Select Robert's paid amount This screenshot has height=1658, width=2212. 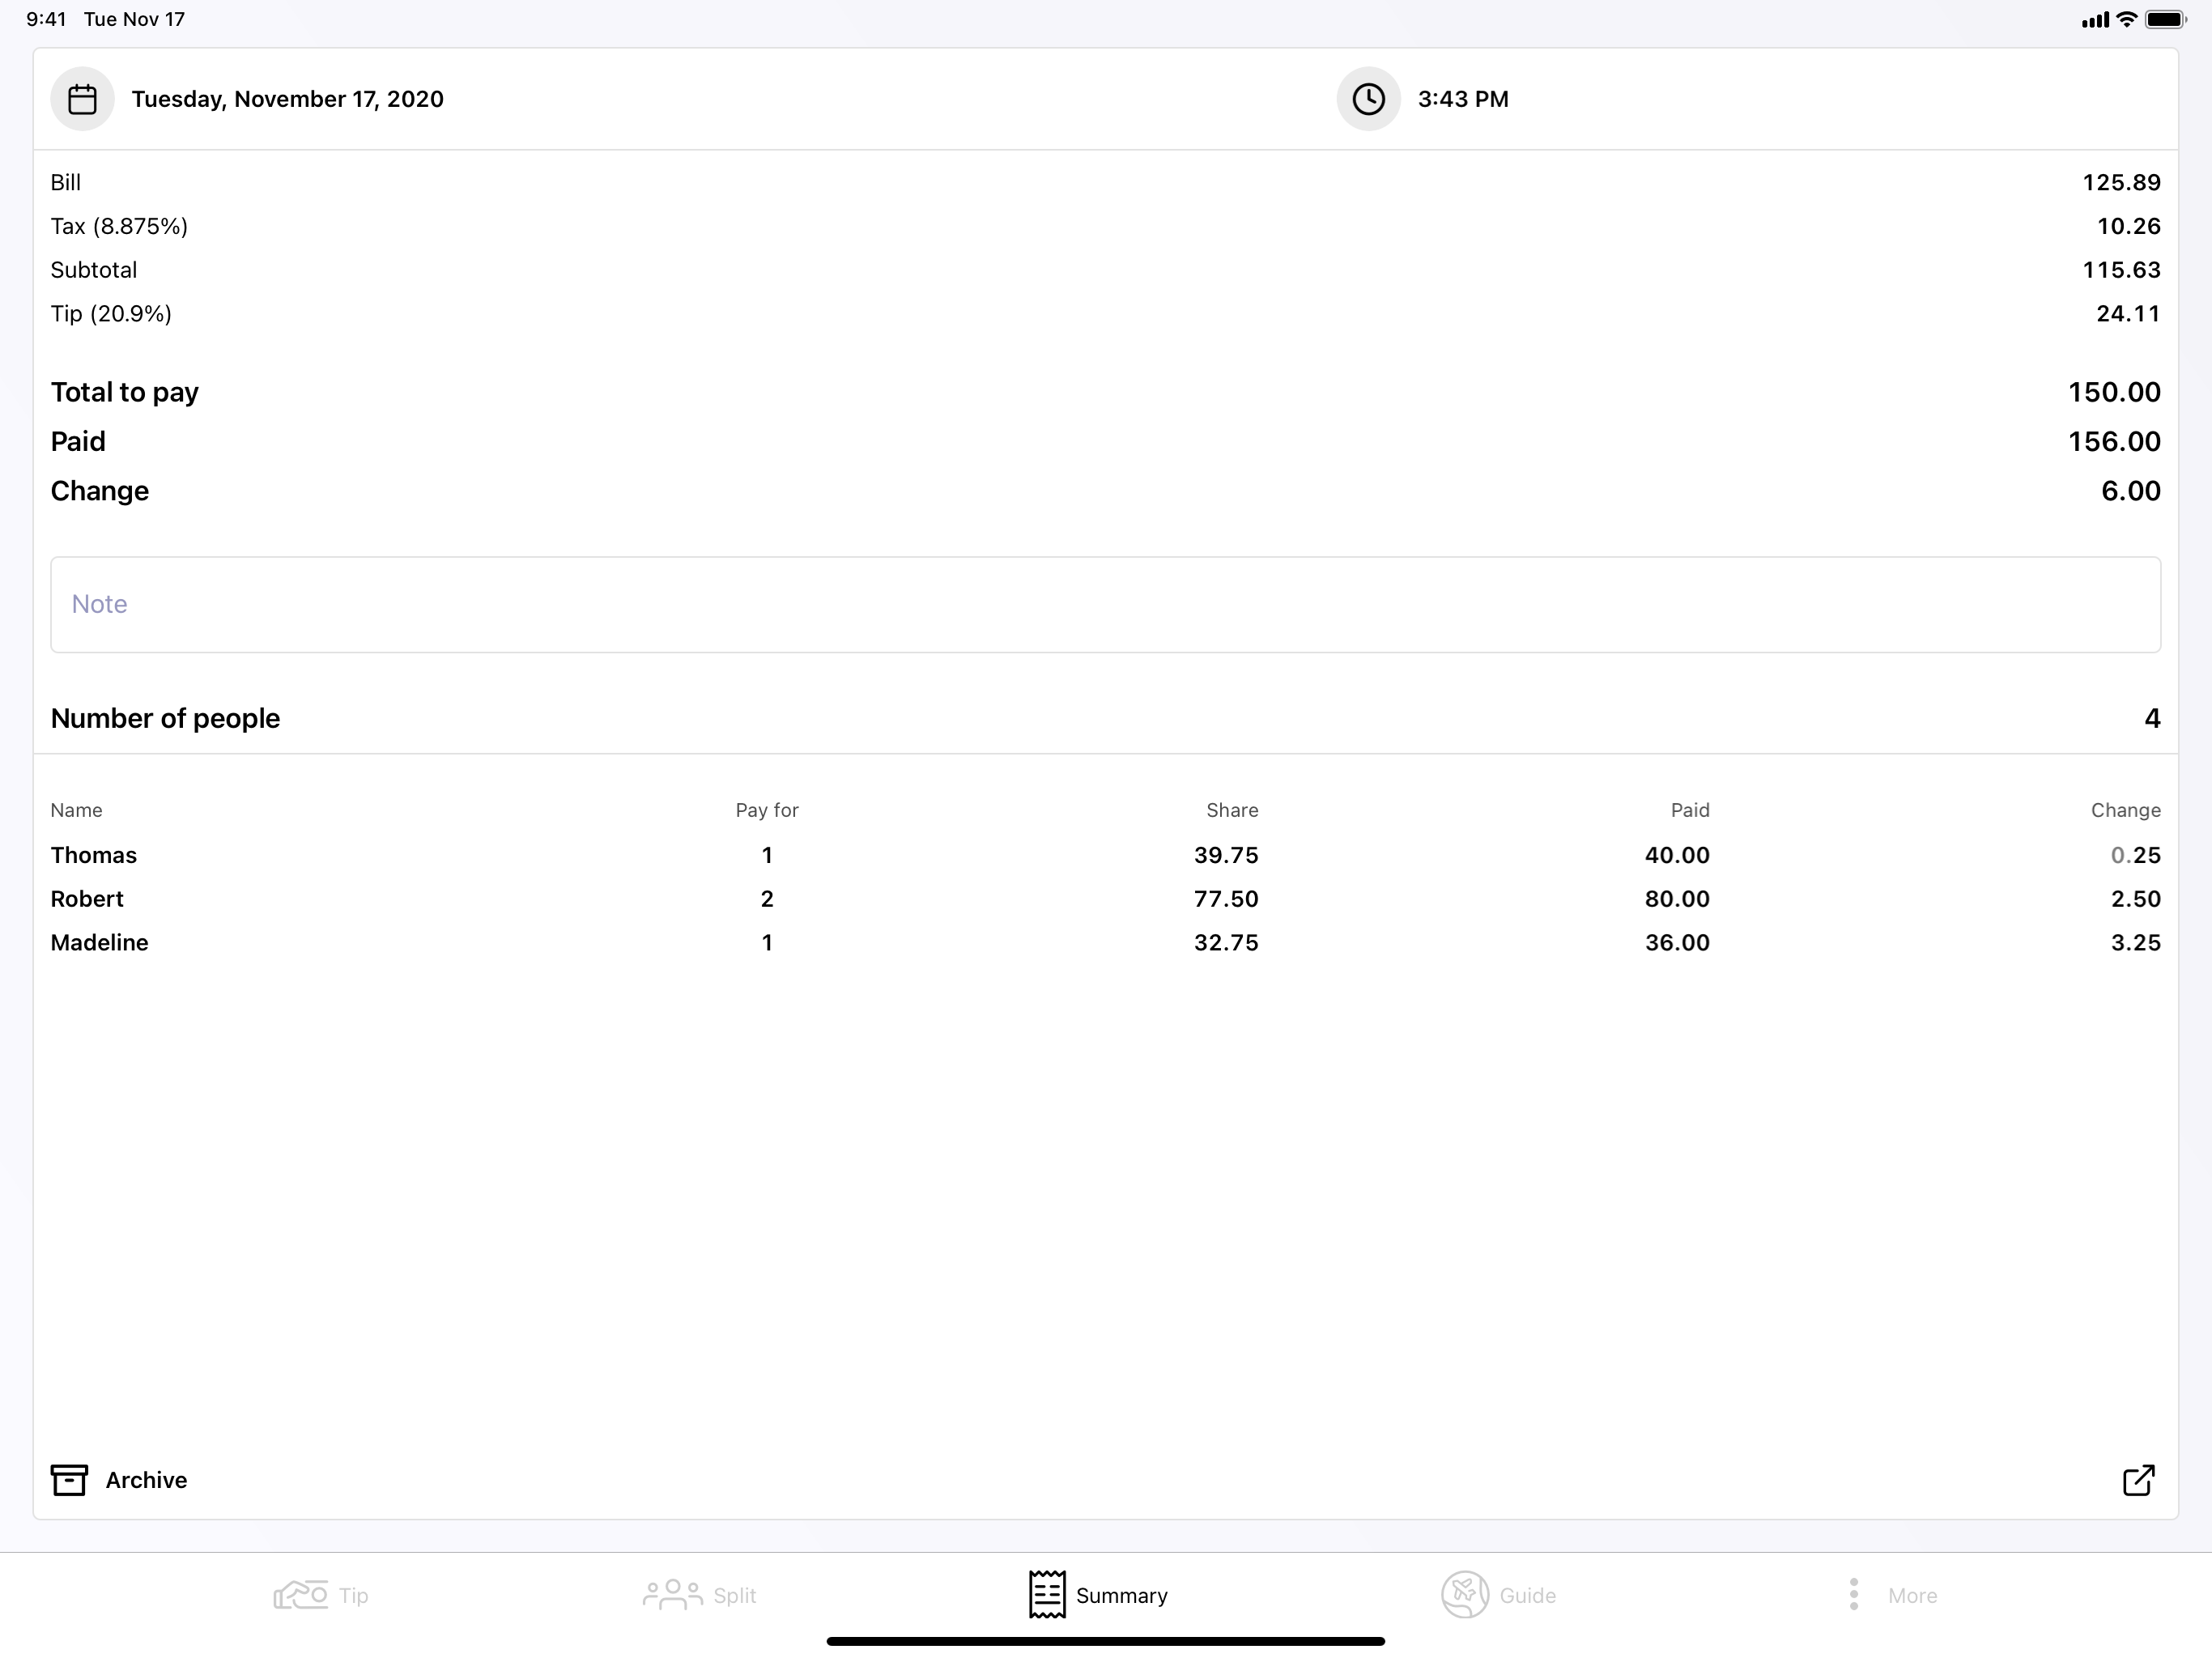coord(1677,898)
